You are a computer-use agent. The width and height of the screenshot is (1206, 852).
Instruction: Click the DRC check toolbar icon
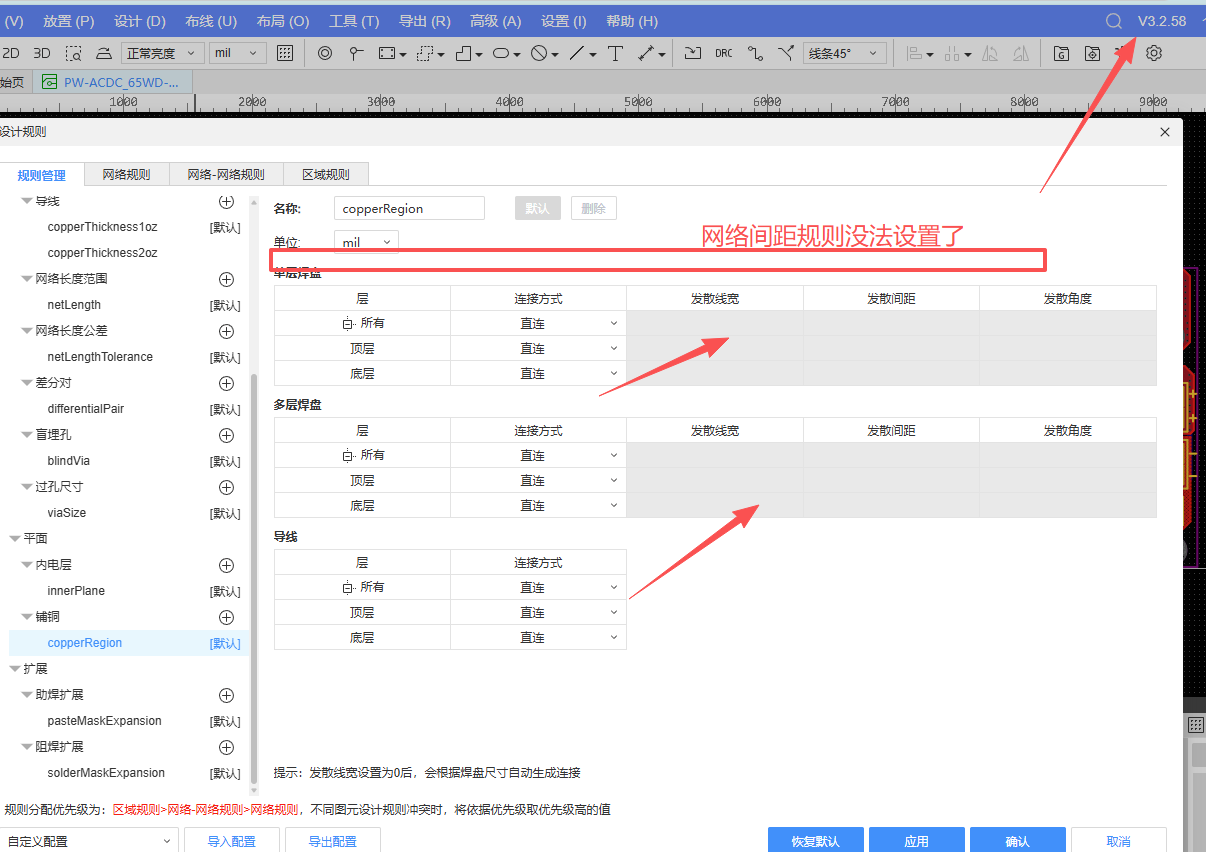click(723, 53)
